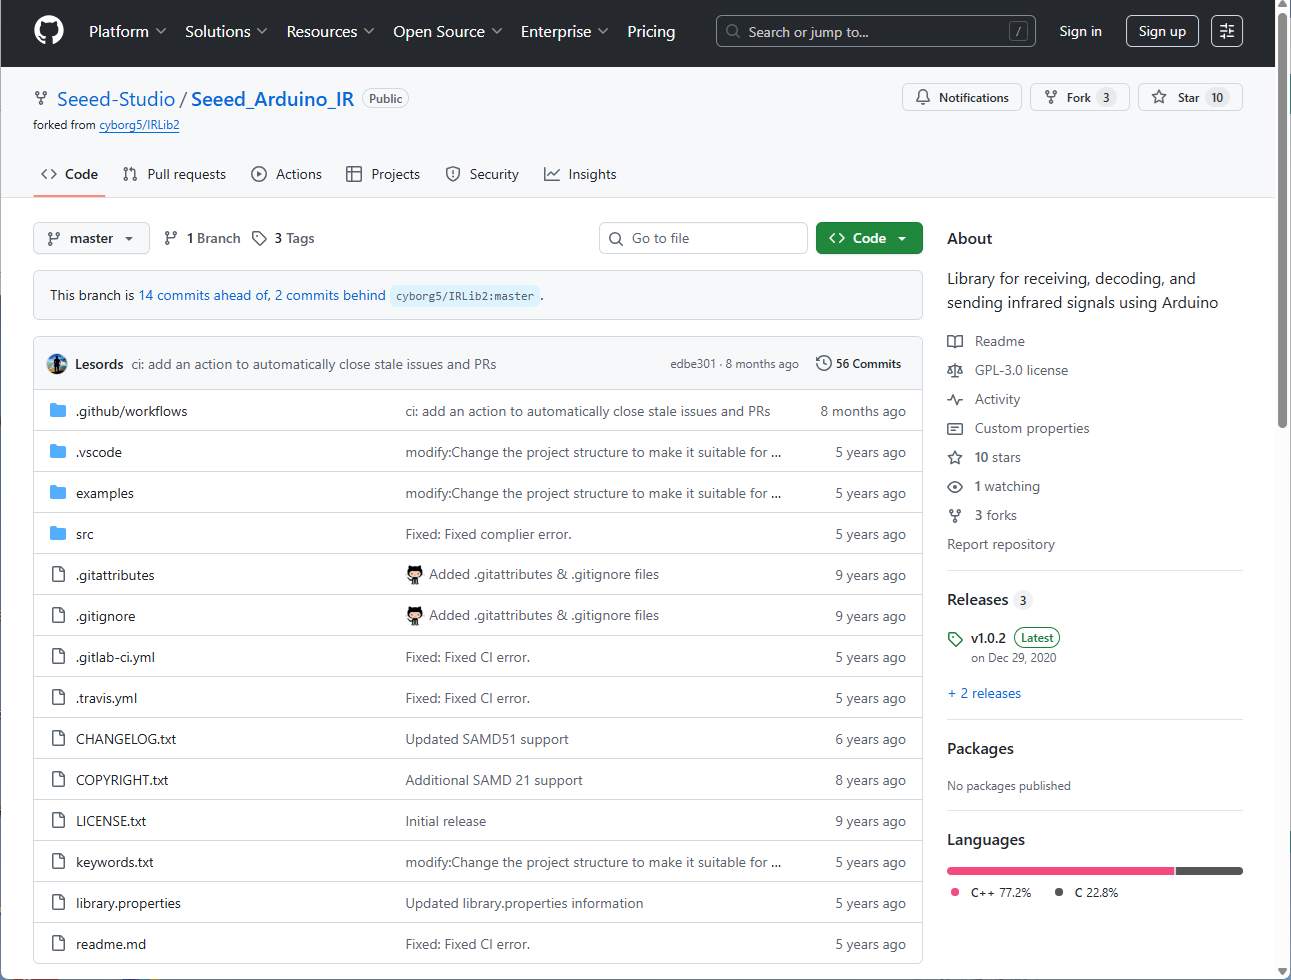Focus the Go to file search field
1291x980 pixels.
tap(703, 238)
